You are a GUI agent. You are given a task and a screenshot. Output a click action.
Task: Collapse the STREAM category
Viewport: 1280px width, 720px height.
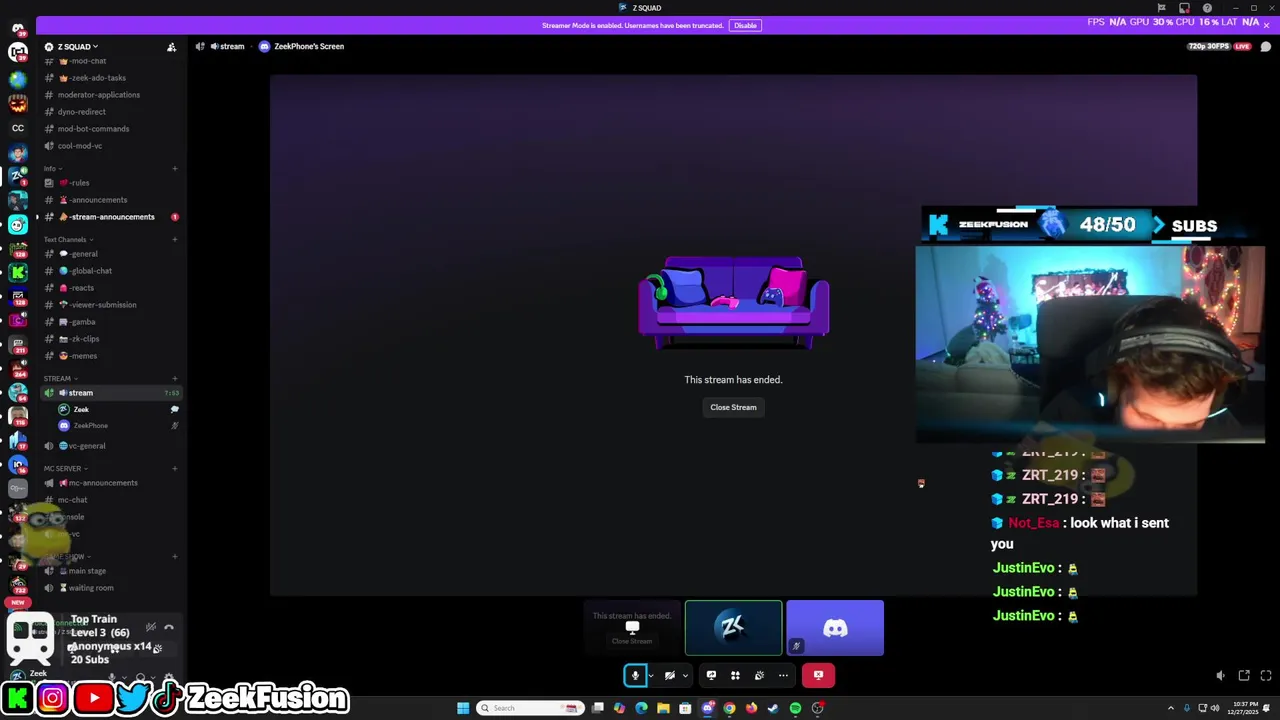click(60, 378)
